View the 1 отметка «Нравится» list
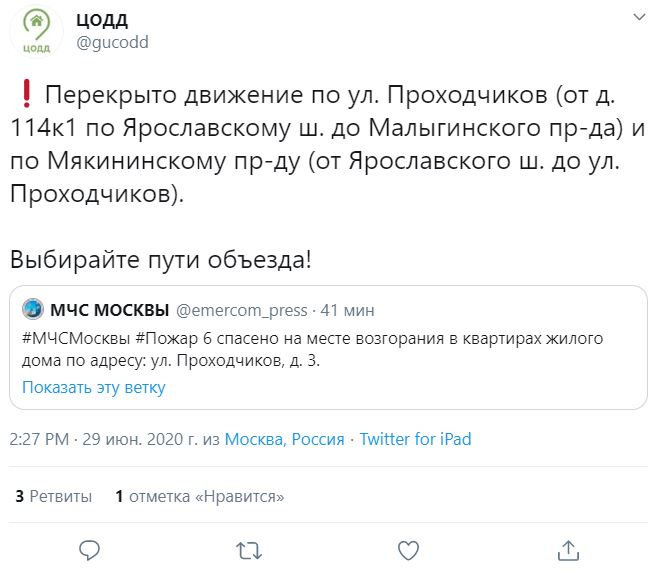 200,495
